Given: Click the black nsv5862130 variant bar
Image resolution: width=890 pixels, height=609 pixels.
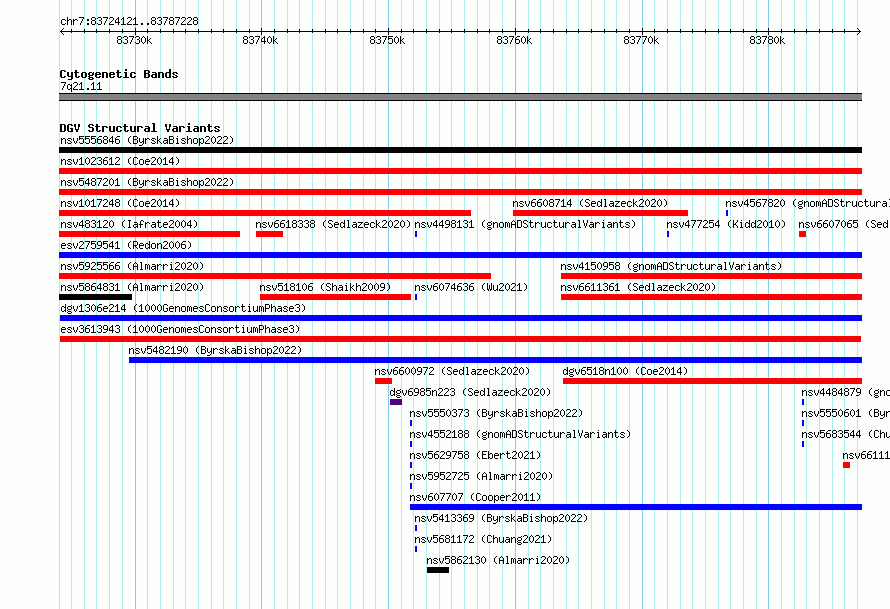Looking at the screenshot, I should click(x=438, y=570).
